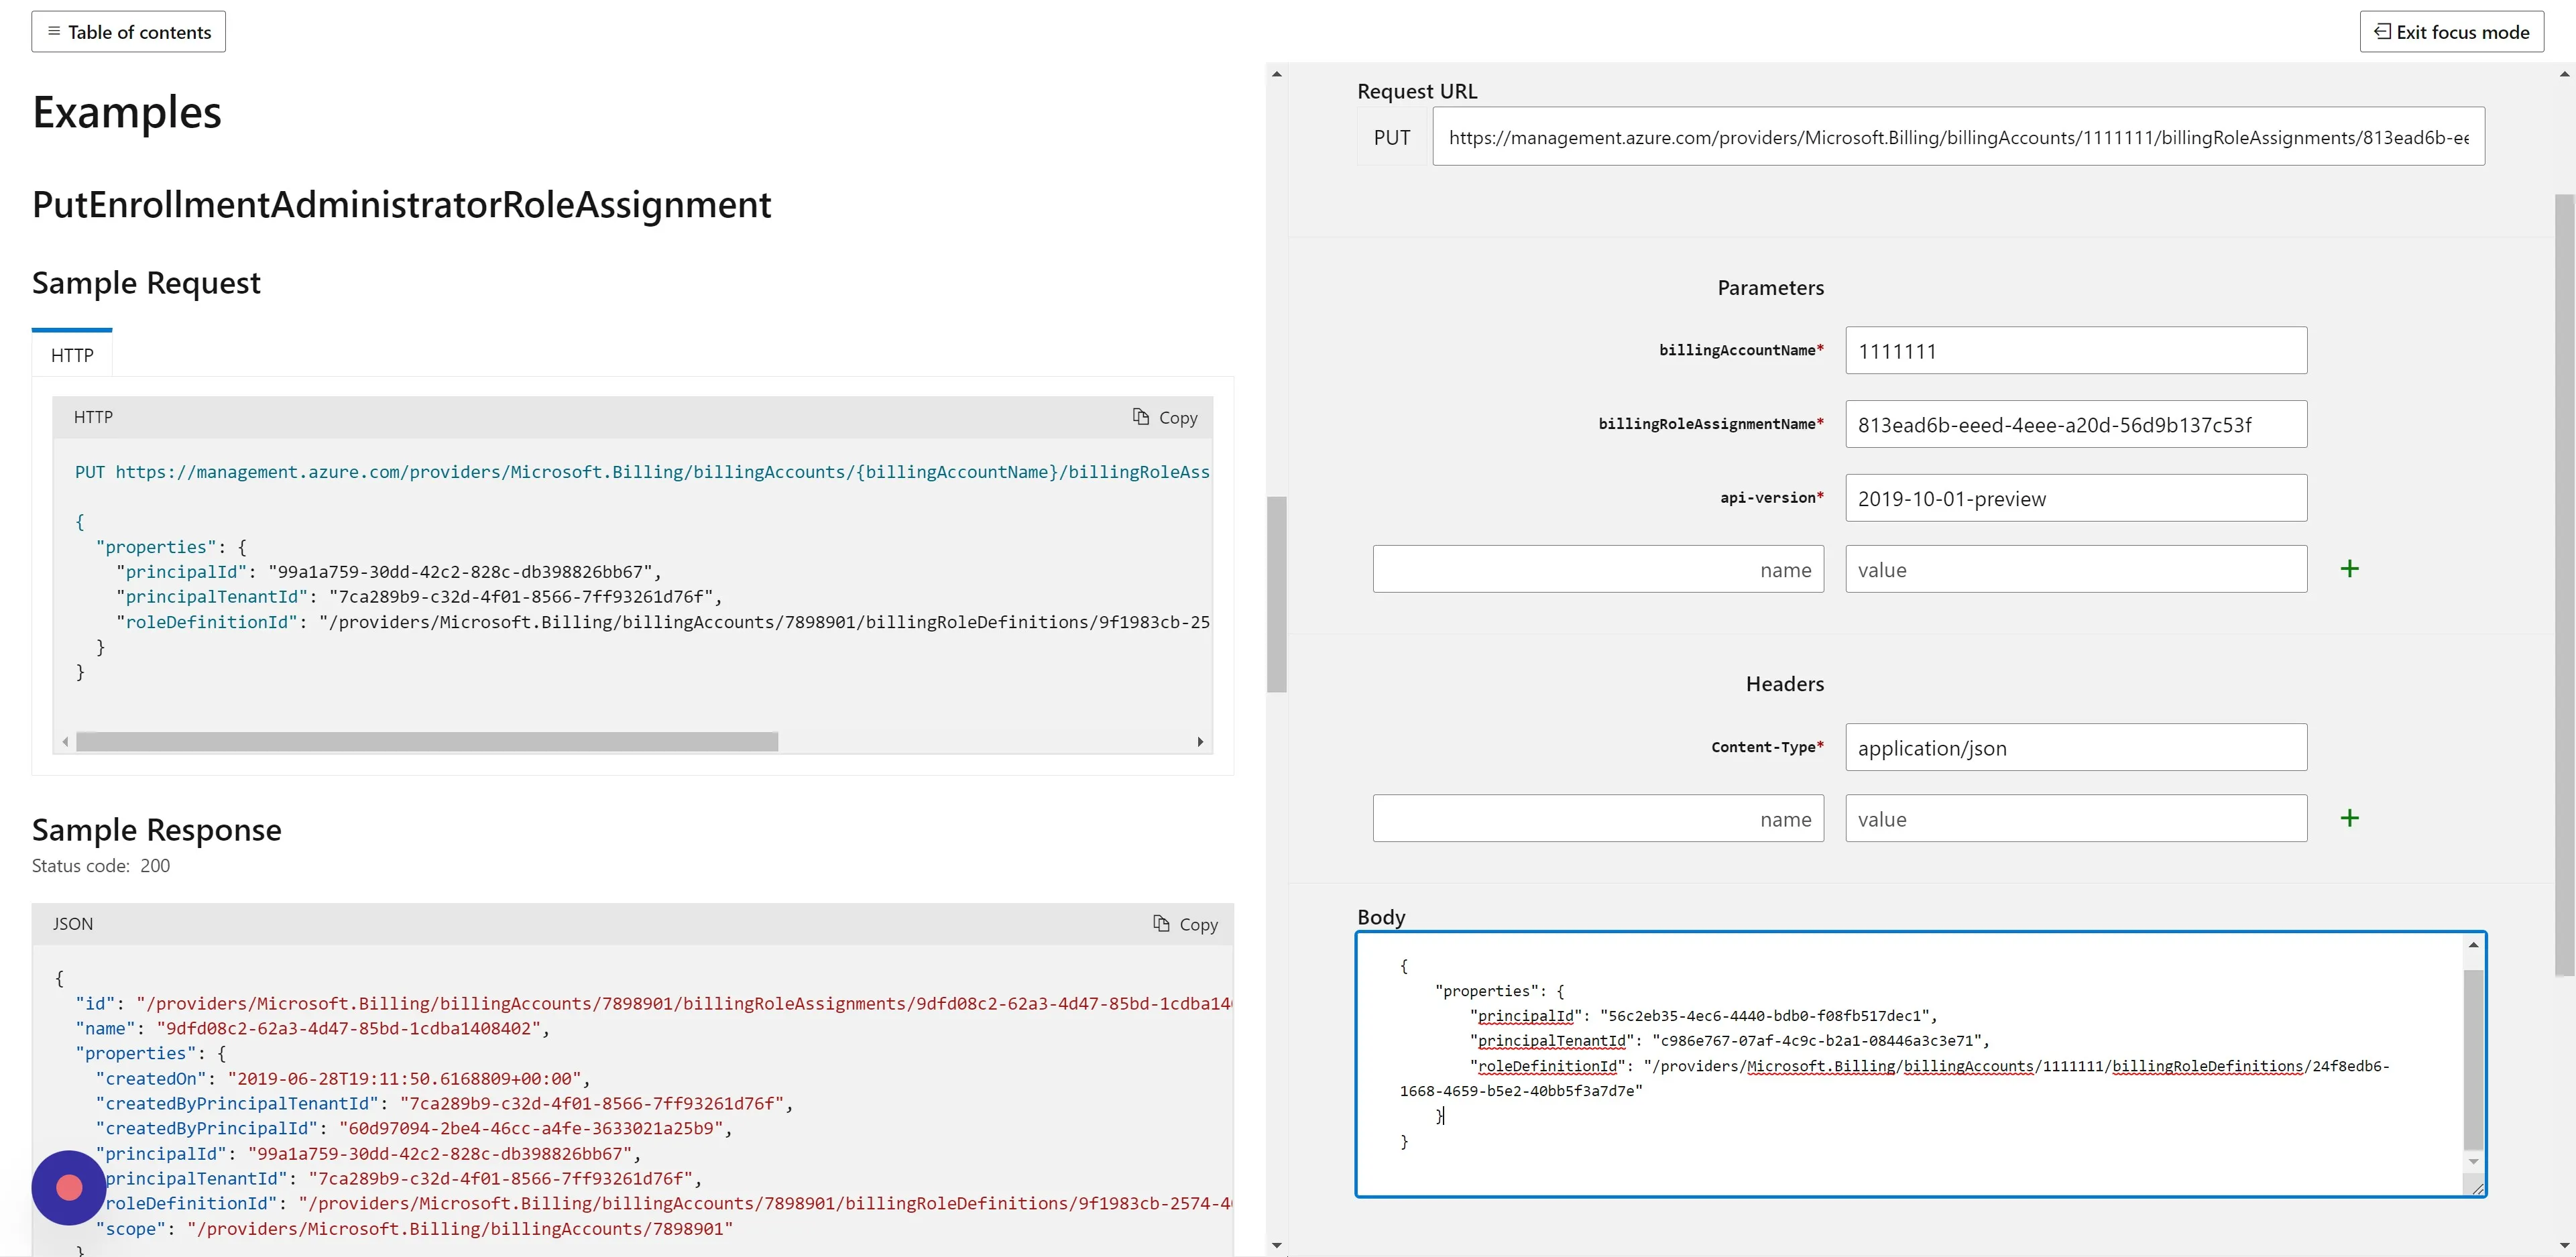Screen dimensions: 2576x1257
Task: Open the Table of contents menu
Action: [128, 32]
